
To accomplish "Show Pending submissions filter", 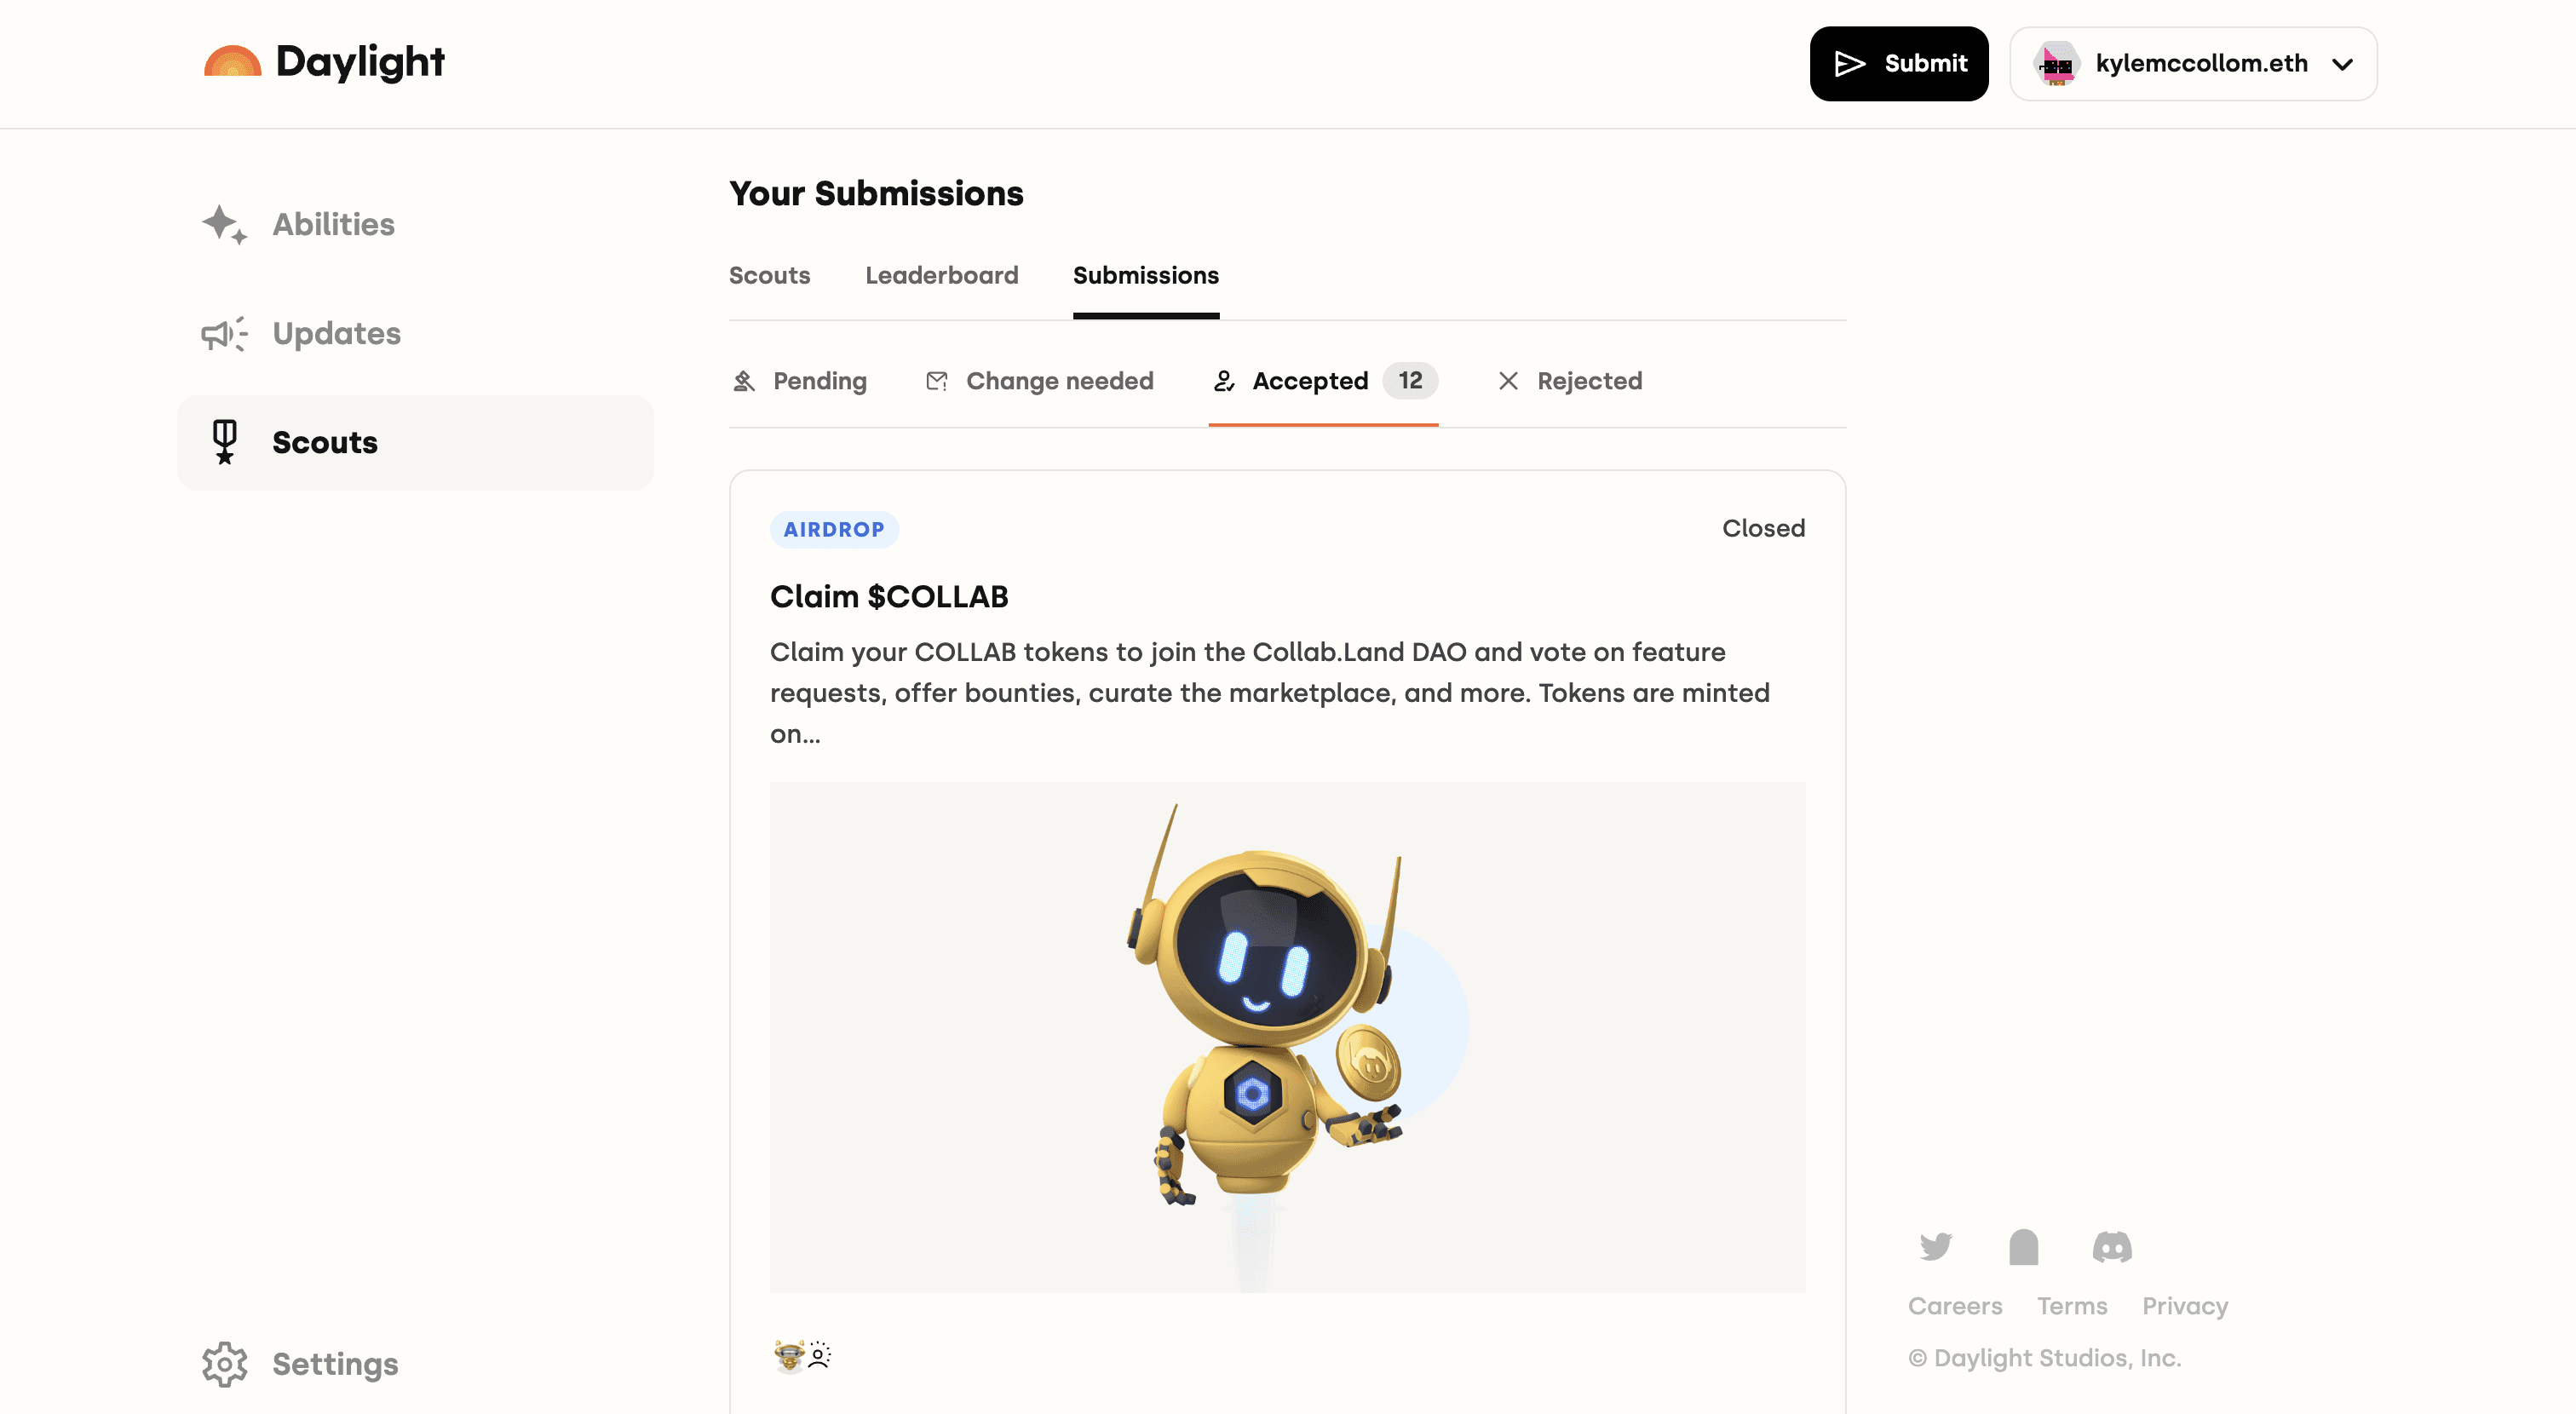I will 800,381.
